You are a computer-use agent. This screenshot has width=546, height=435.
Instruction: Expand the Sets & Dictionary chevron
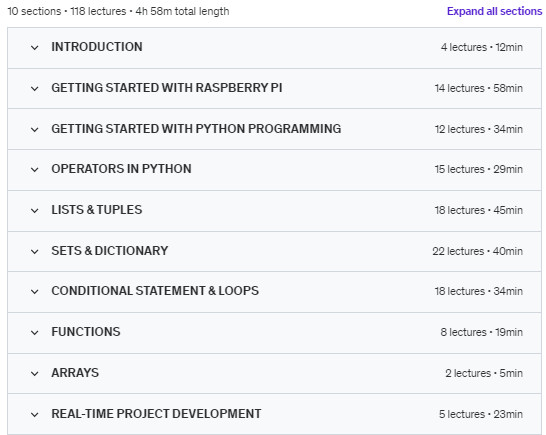34,251
